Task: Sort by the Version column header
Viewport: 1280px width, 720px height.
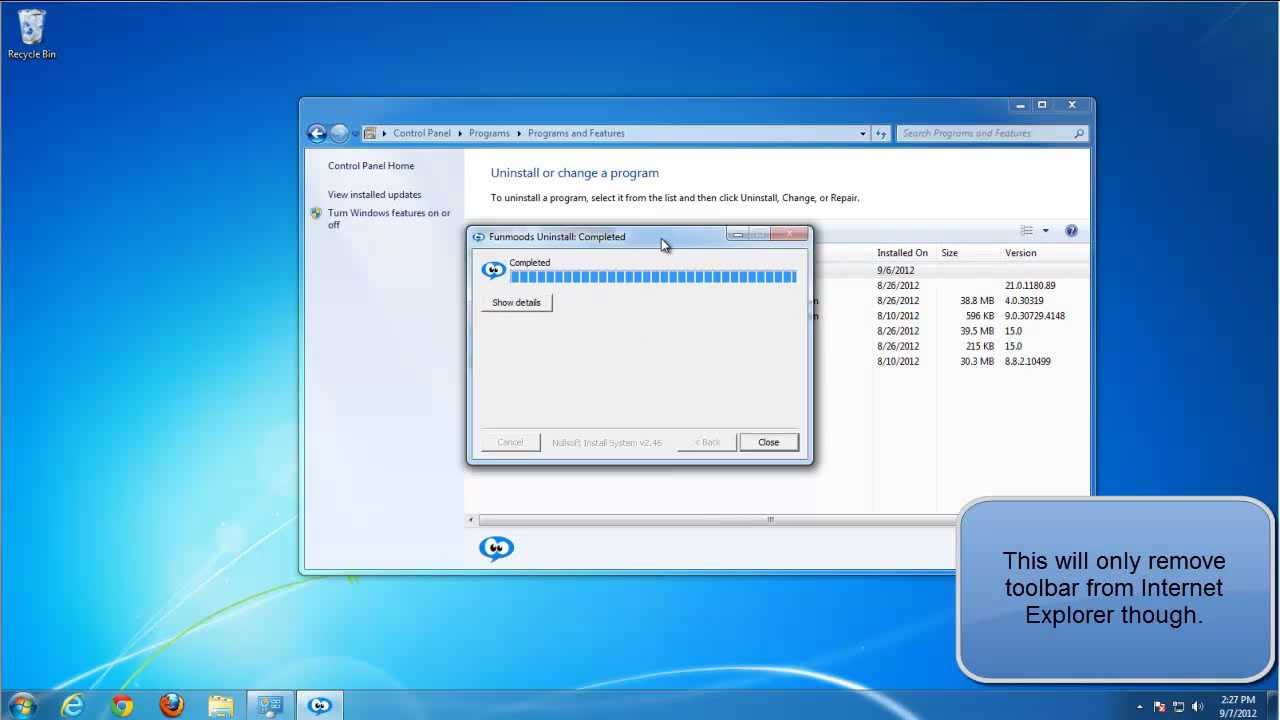Action: (1021, 253)
